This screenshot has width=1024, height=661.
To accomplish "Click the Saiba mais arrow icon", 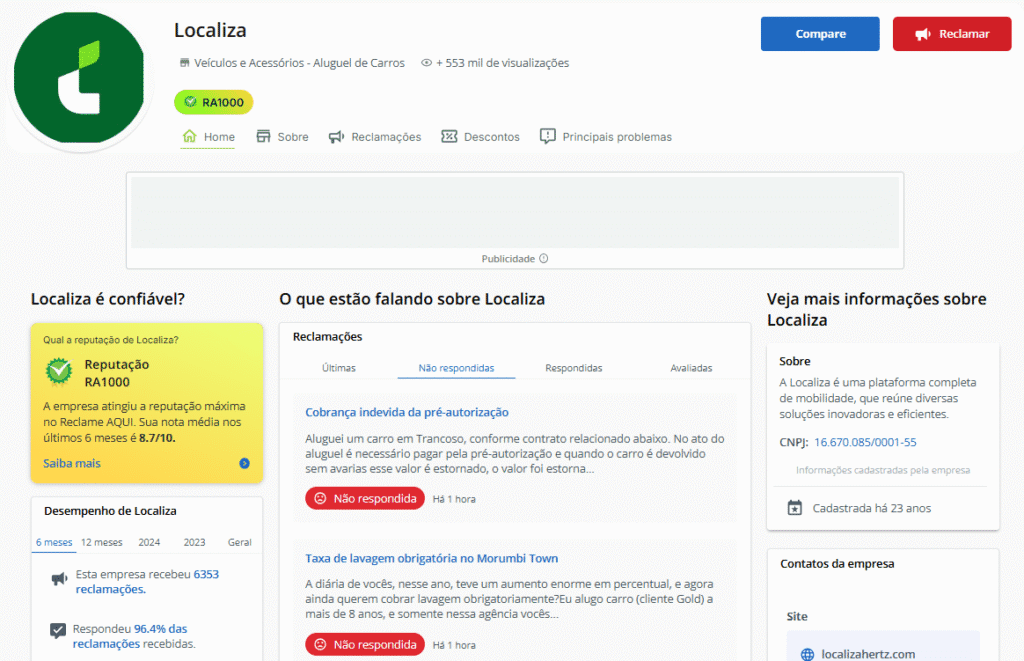I will coord(244,463).
